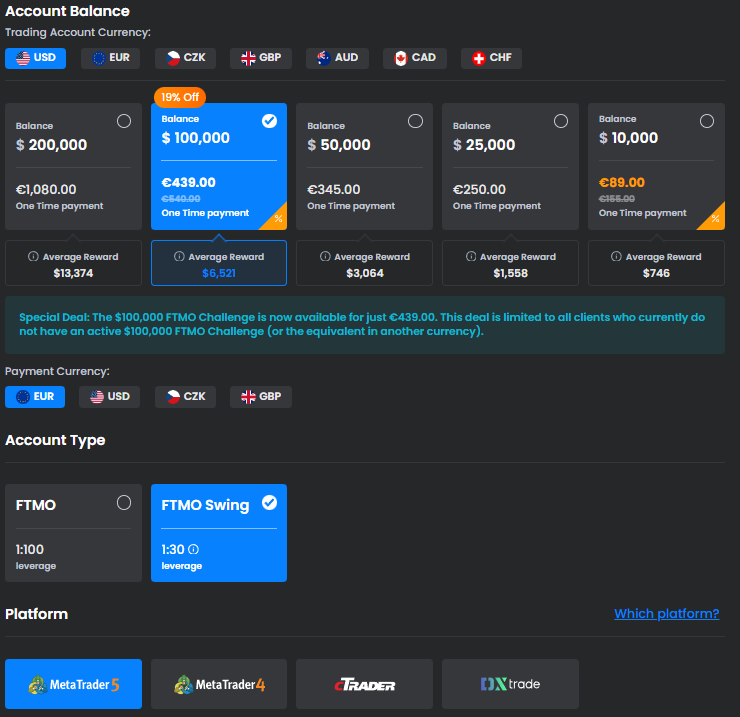Select CHF trading account currency
Viewport: 740px width, 717px height.
click(491, 58)
